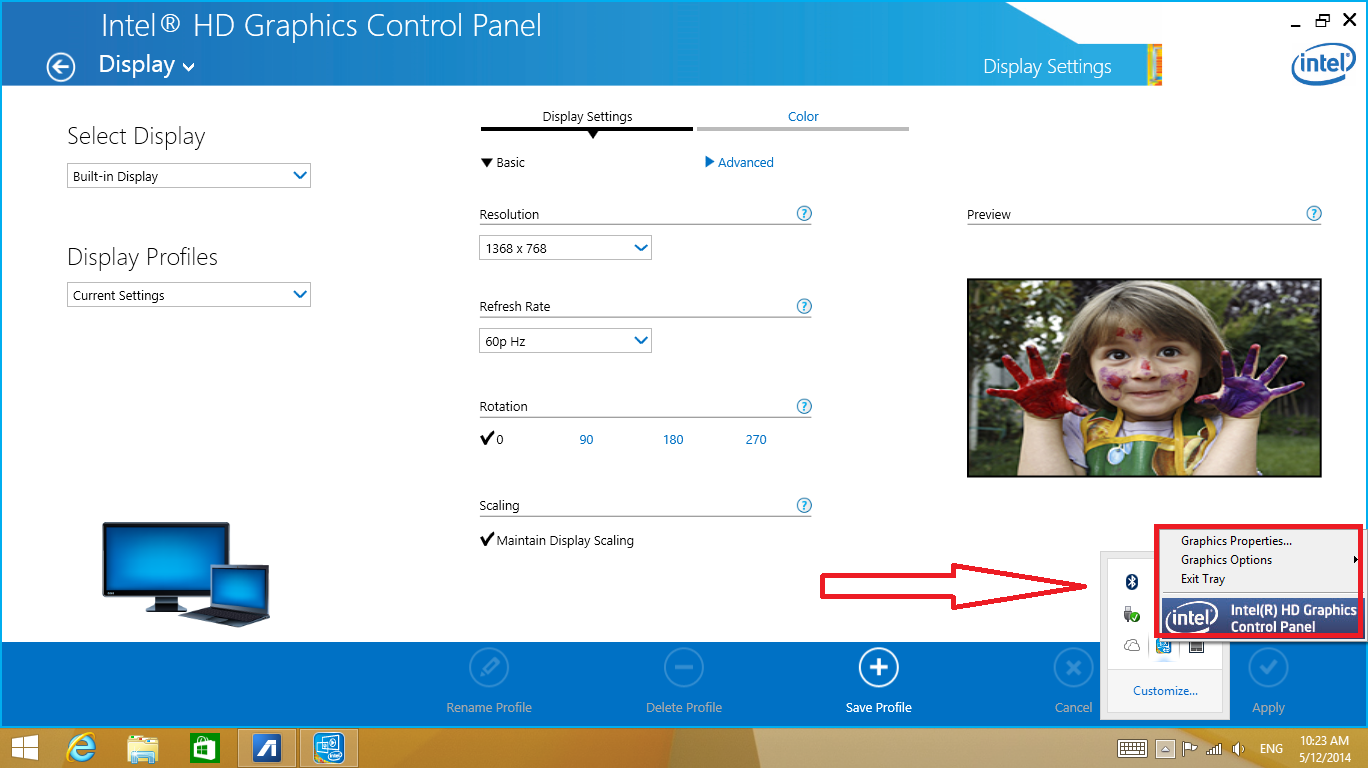Click the network signal tray icon
This screenshot has height=768, width=1368.
coord(1214,748)
